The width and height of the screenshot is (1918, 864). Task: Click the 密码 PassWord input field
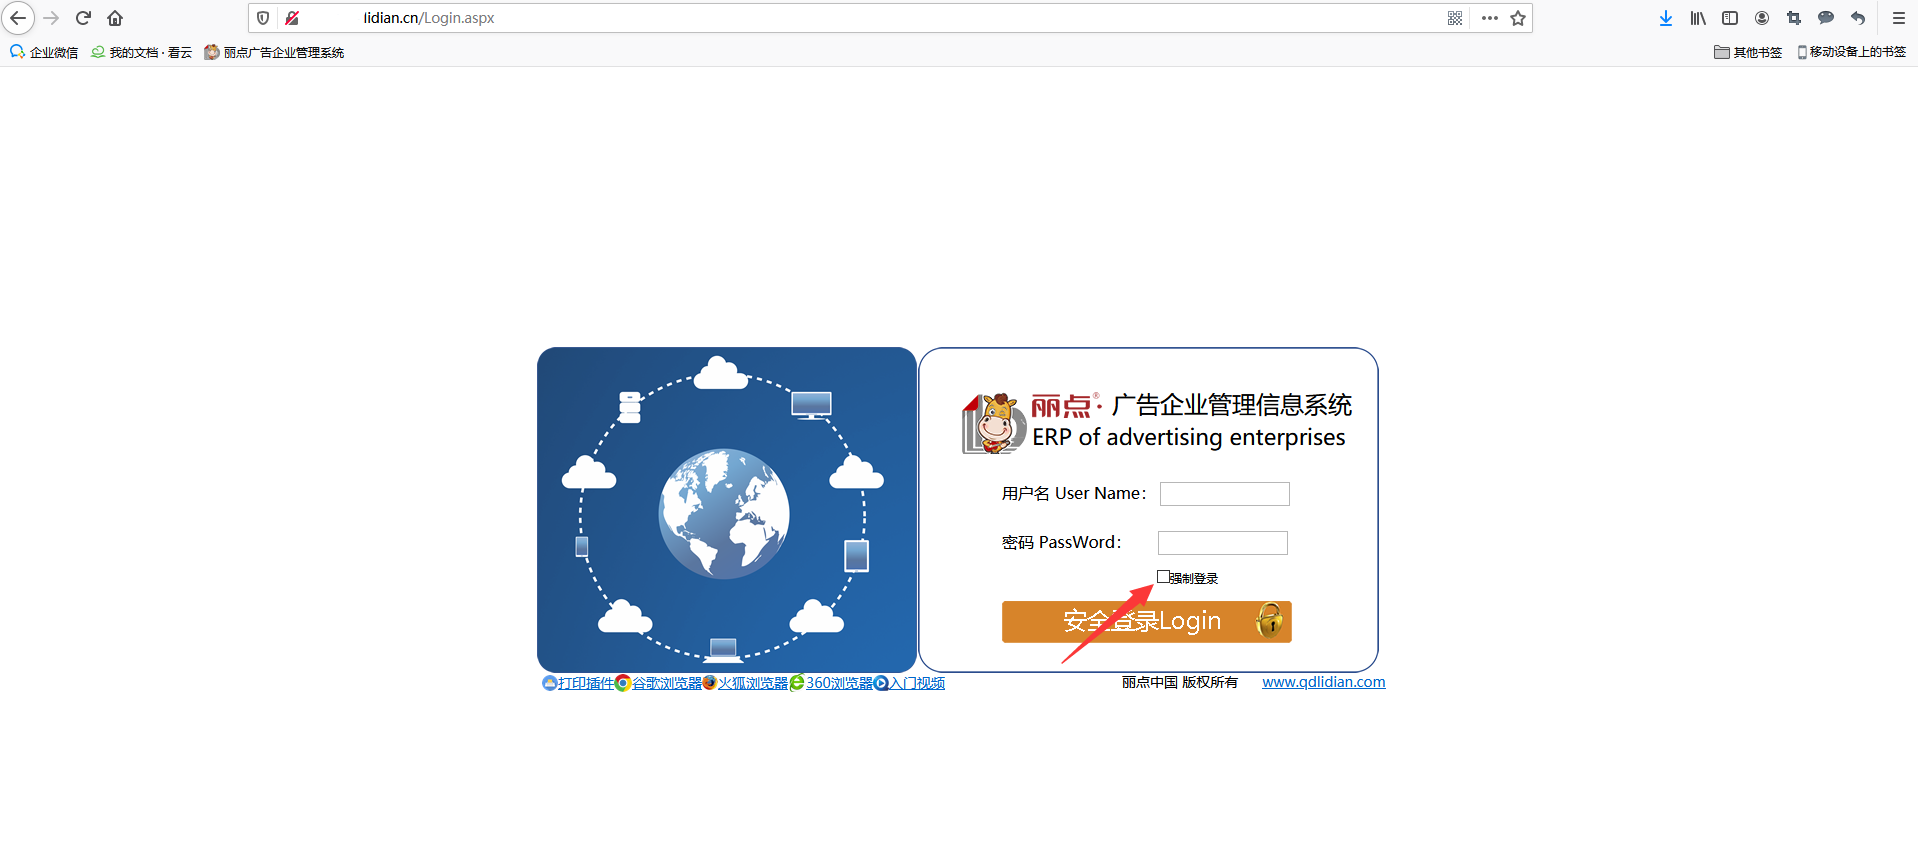pyautogui.click(x=1222, y=543)
